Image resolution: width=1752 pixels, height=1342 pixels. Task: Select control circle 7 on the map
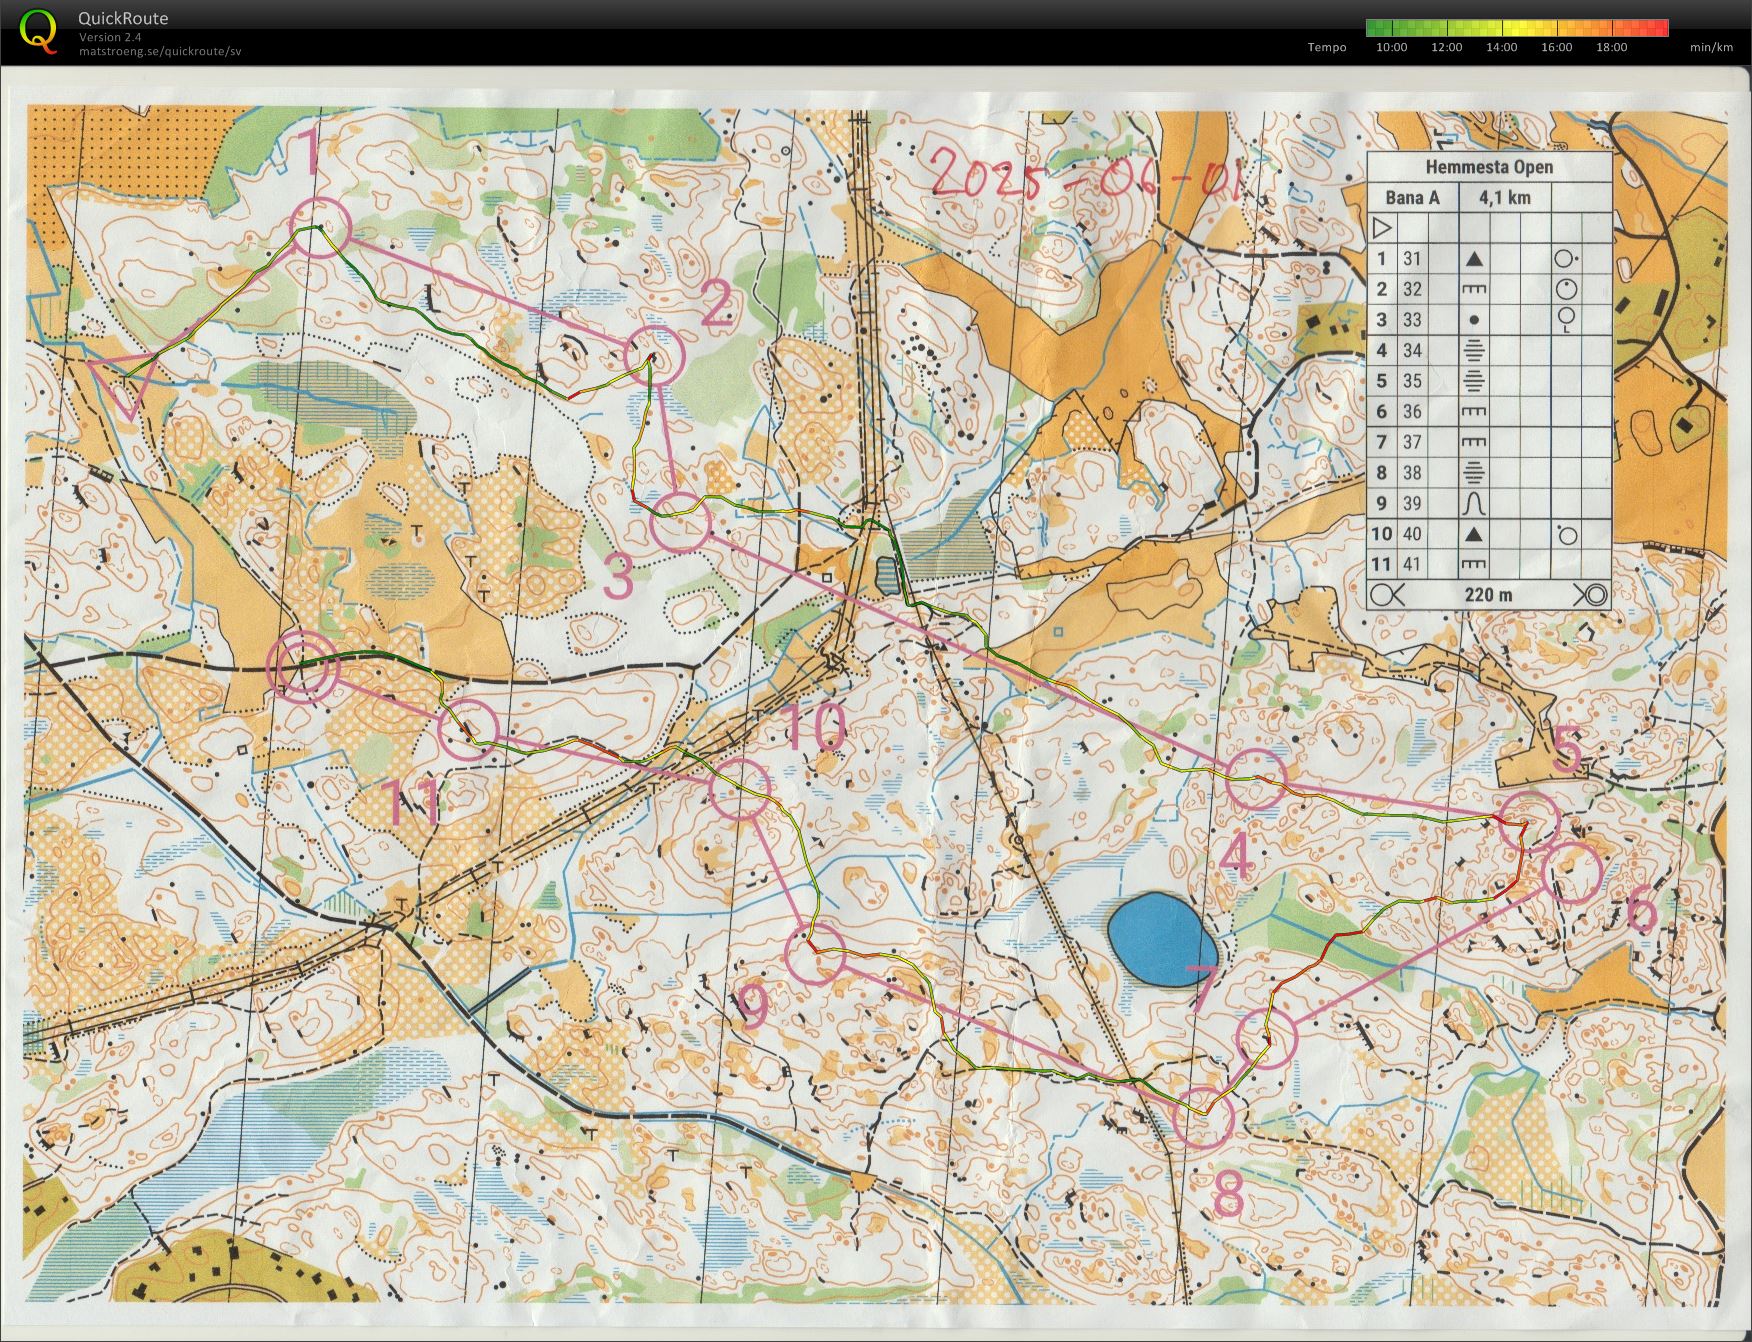[1267, 1039]
